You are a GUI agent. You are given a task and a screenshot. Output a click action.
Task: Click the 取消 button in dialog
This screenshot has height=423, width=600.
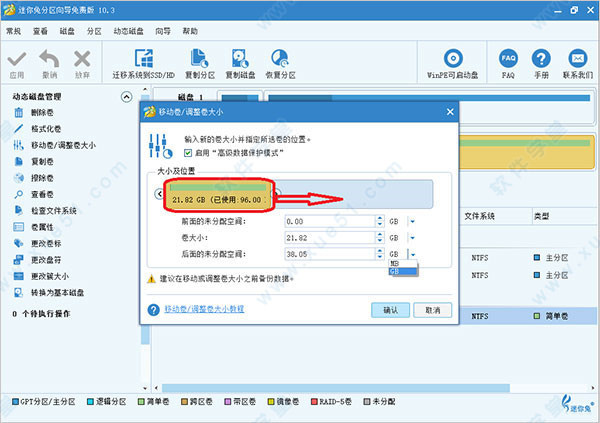tap(432, 310)
